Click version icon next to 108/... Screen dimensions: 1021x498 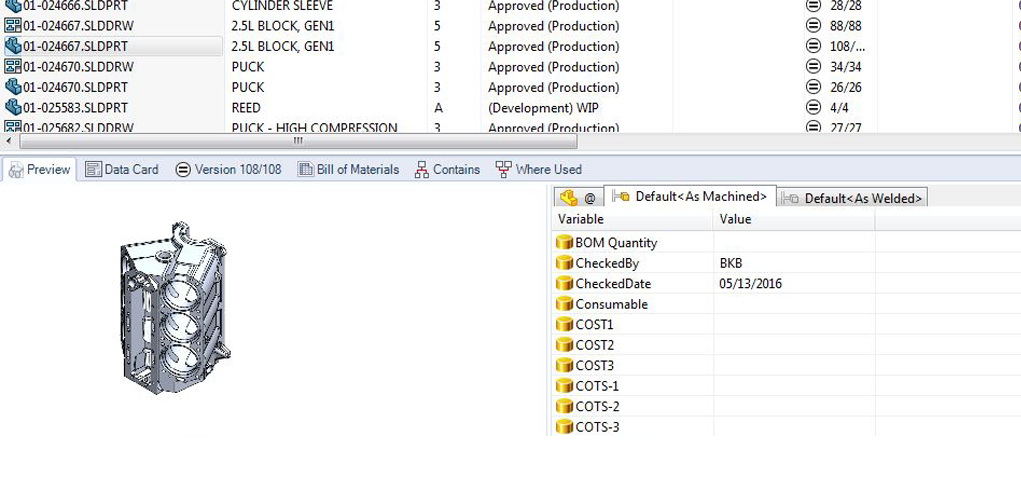point(813,46)
